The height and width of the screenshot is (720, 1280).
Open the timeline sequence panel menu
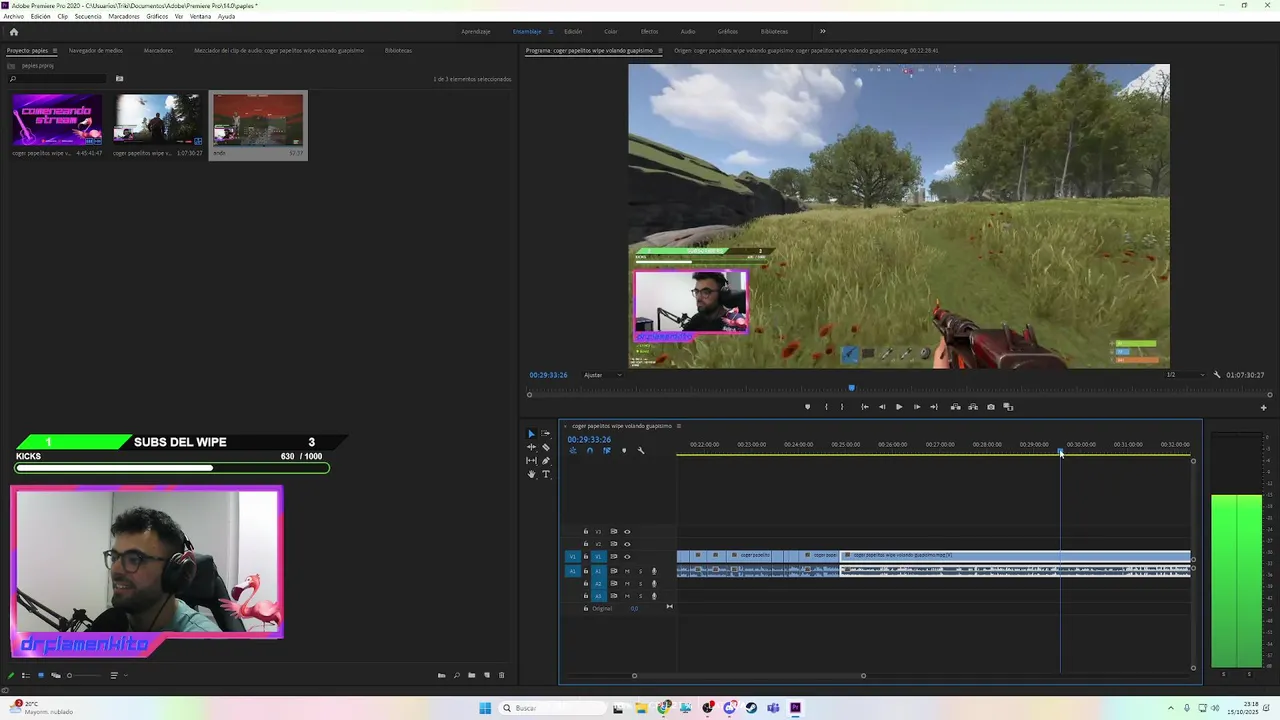tap(680, 426)
